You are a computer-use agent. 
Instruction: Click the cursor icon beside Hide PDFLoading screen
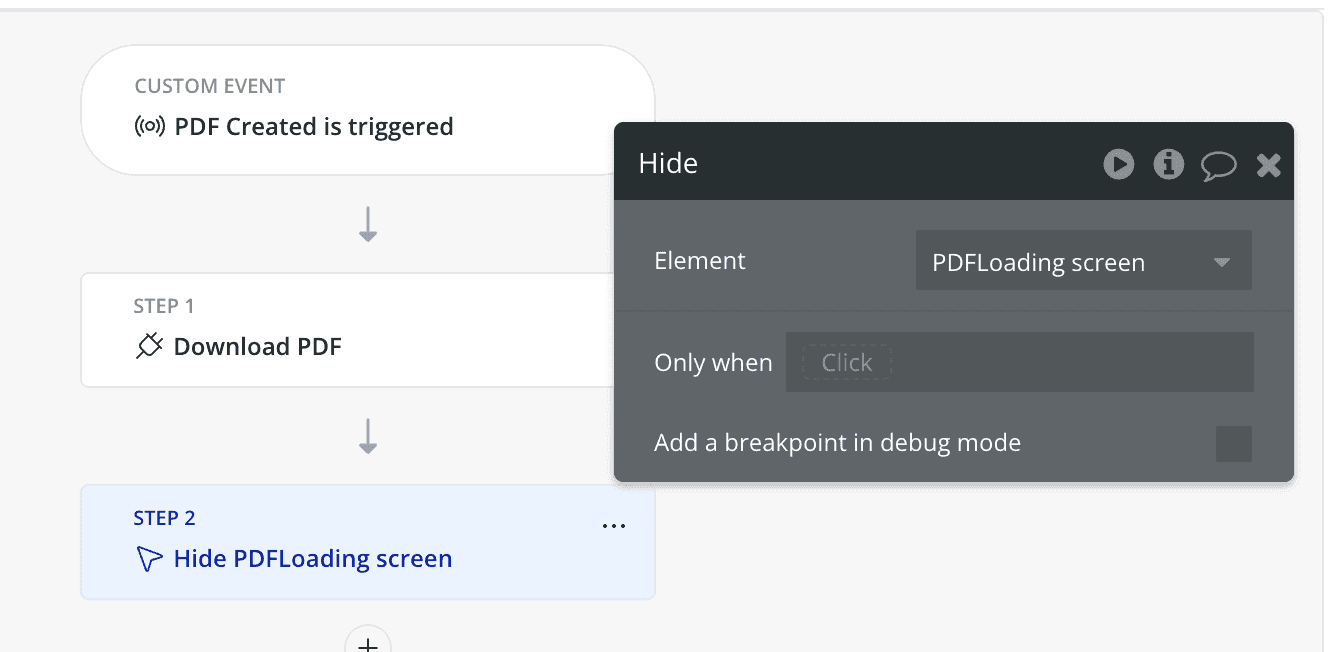(x=148, y=559)
